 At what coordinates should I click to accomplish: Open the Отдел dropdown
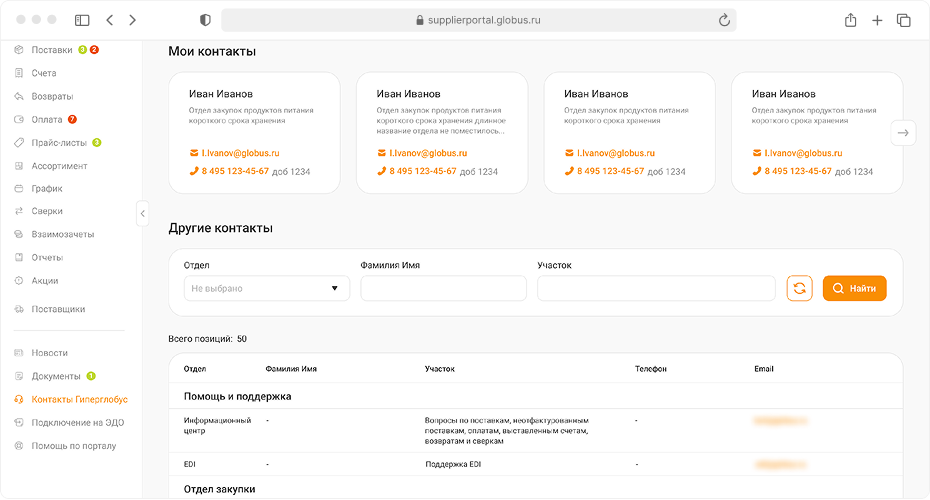click(267, 288)
